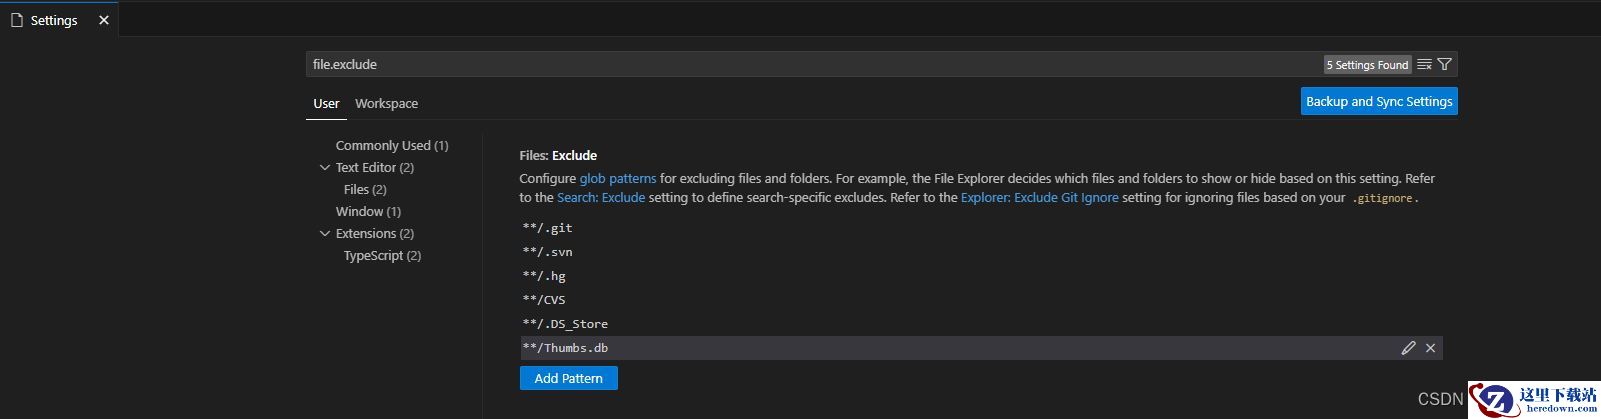Screen dimensions: 1601x419
Task: Select Commonly Used (1) in the tree
Action: click(392, 146)
